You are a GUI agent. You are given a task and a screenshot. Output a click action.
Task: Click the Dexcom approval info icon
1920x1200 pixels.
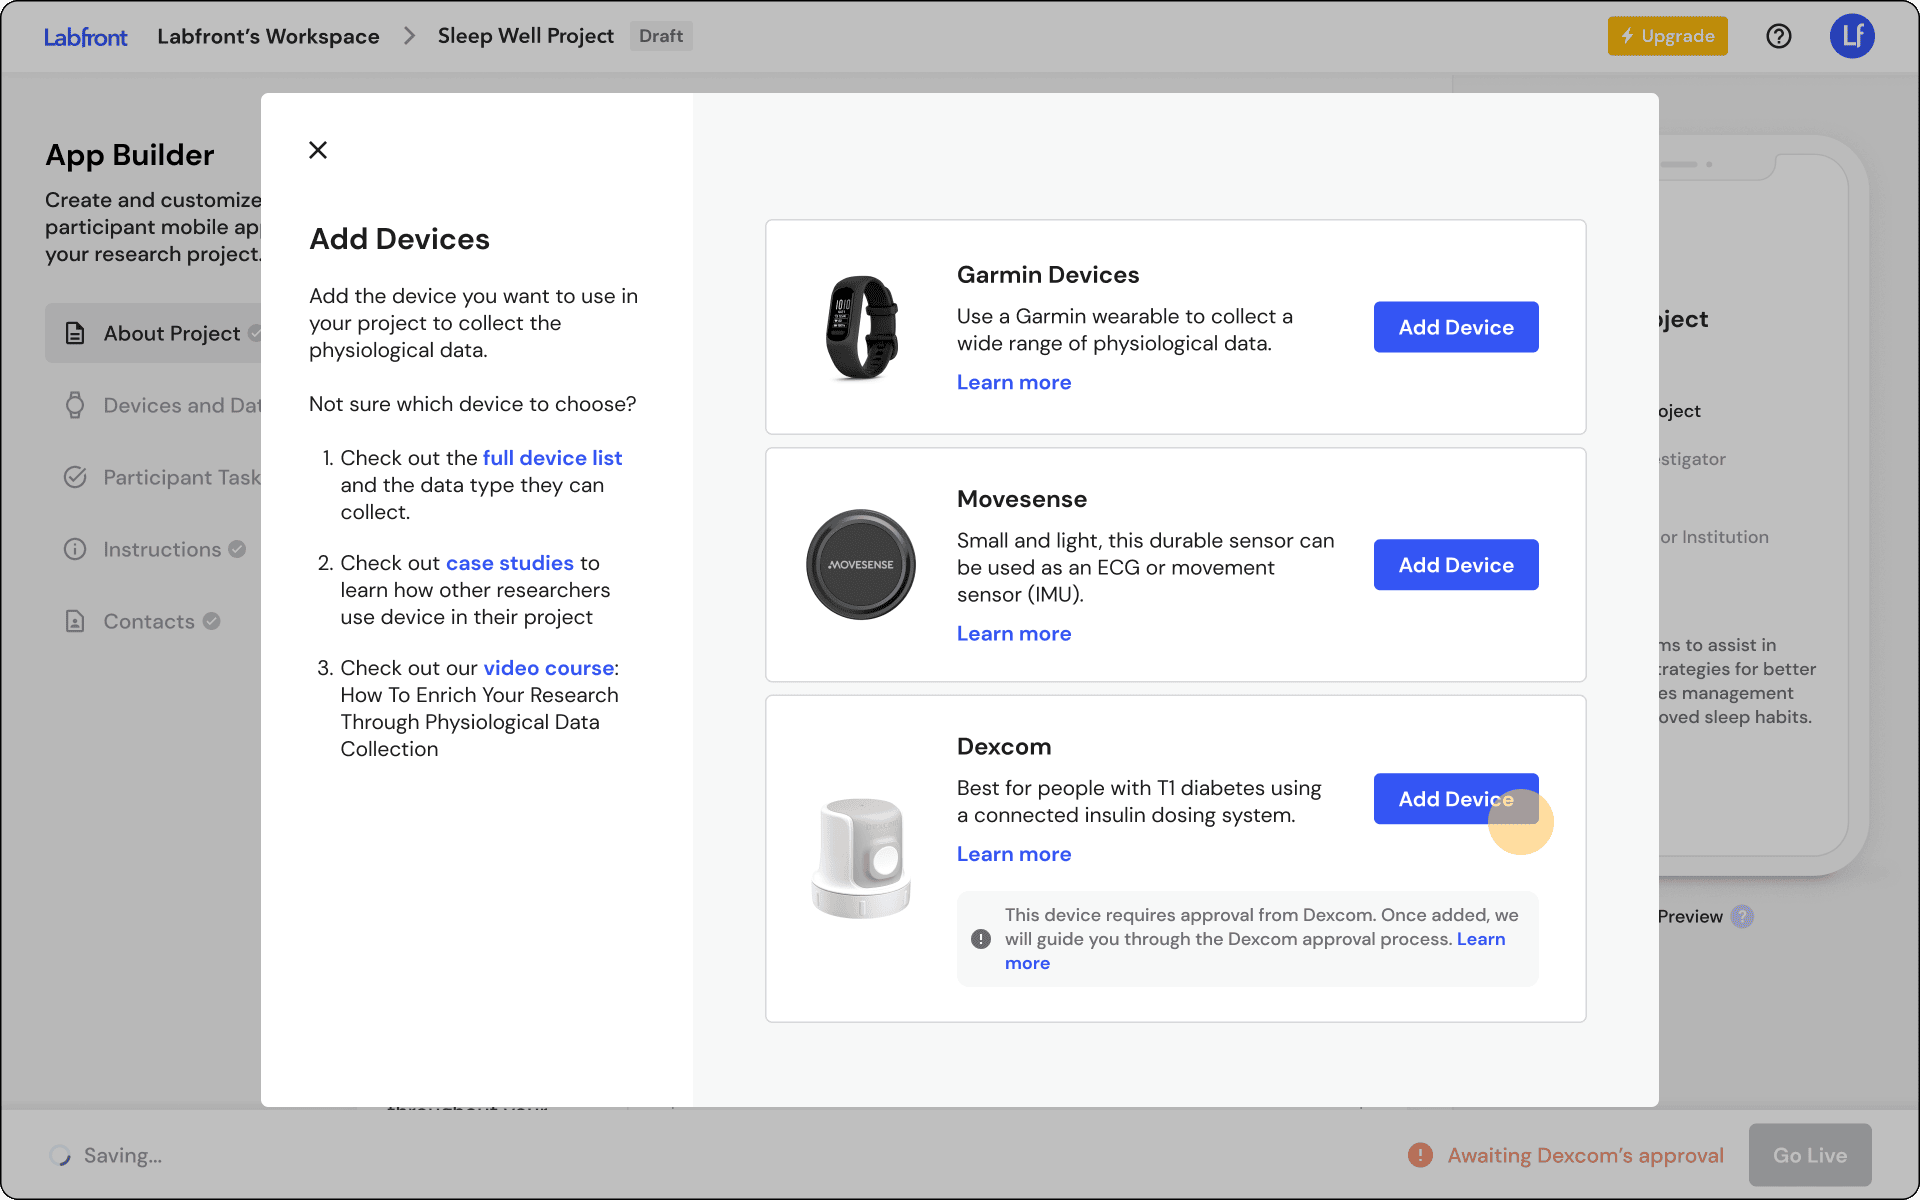point(981,939)
